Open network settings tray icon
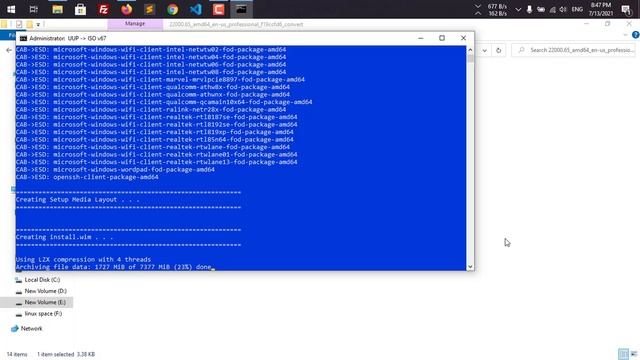 552,9
